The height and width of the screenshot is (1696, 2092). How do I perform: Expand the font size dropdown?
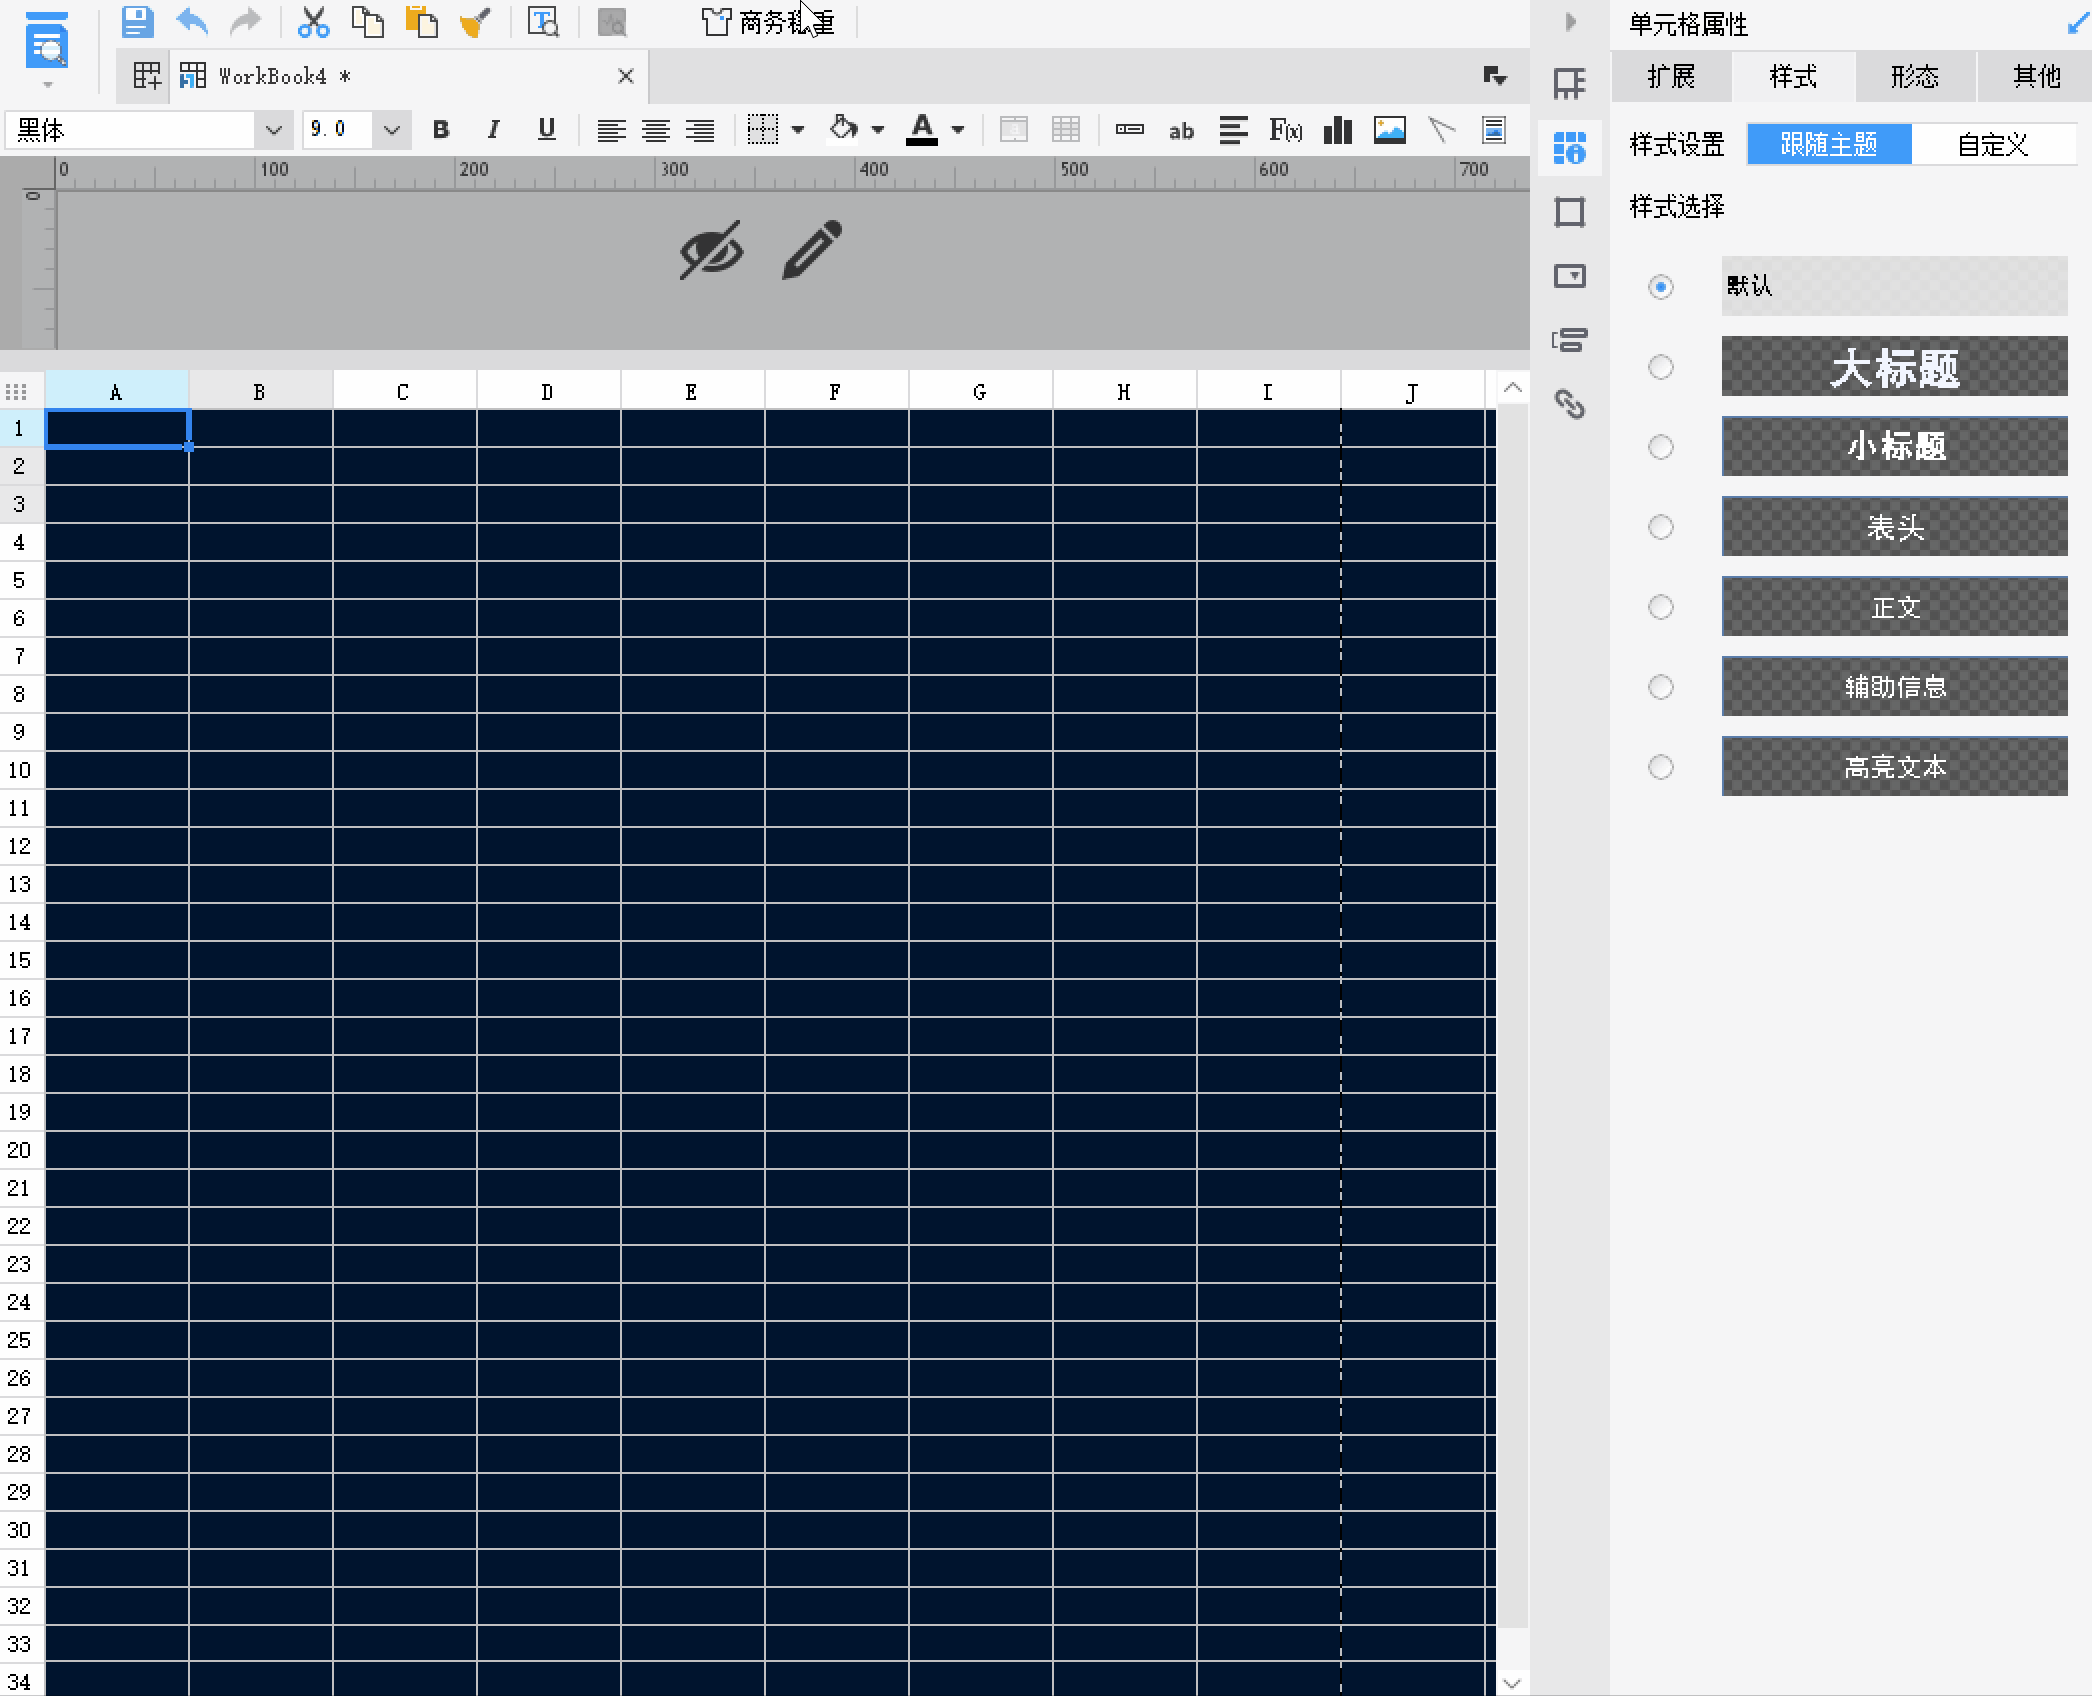[391, 130]
